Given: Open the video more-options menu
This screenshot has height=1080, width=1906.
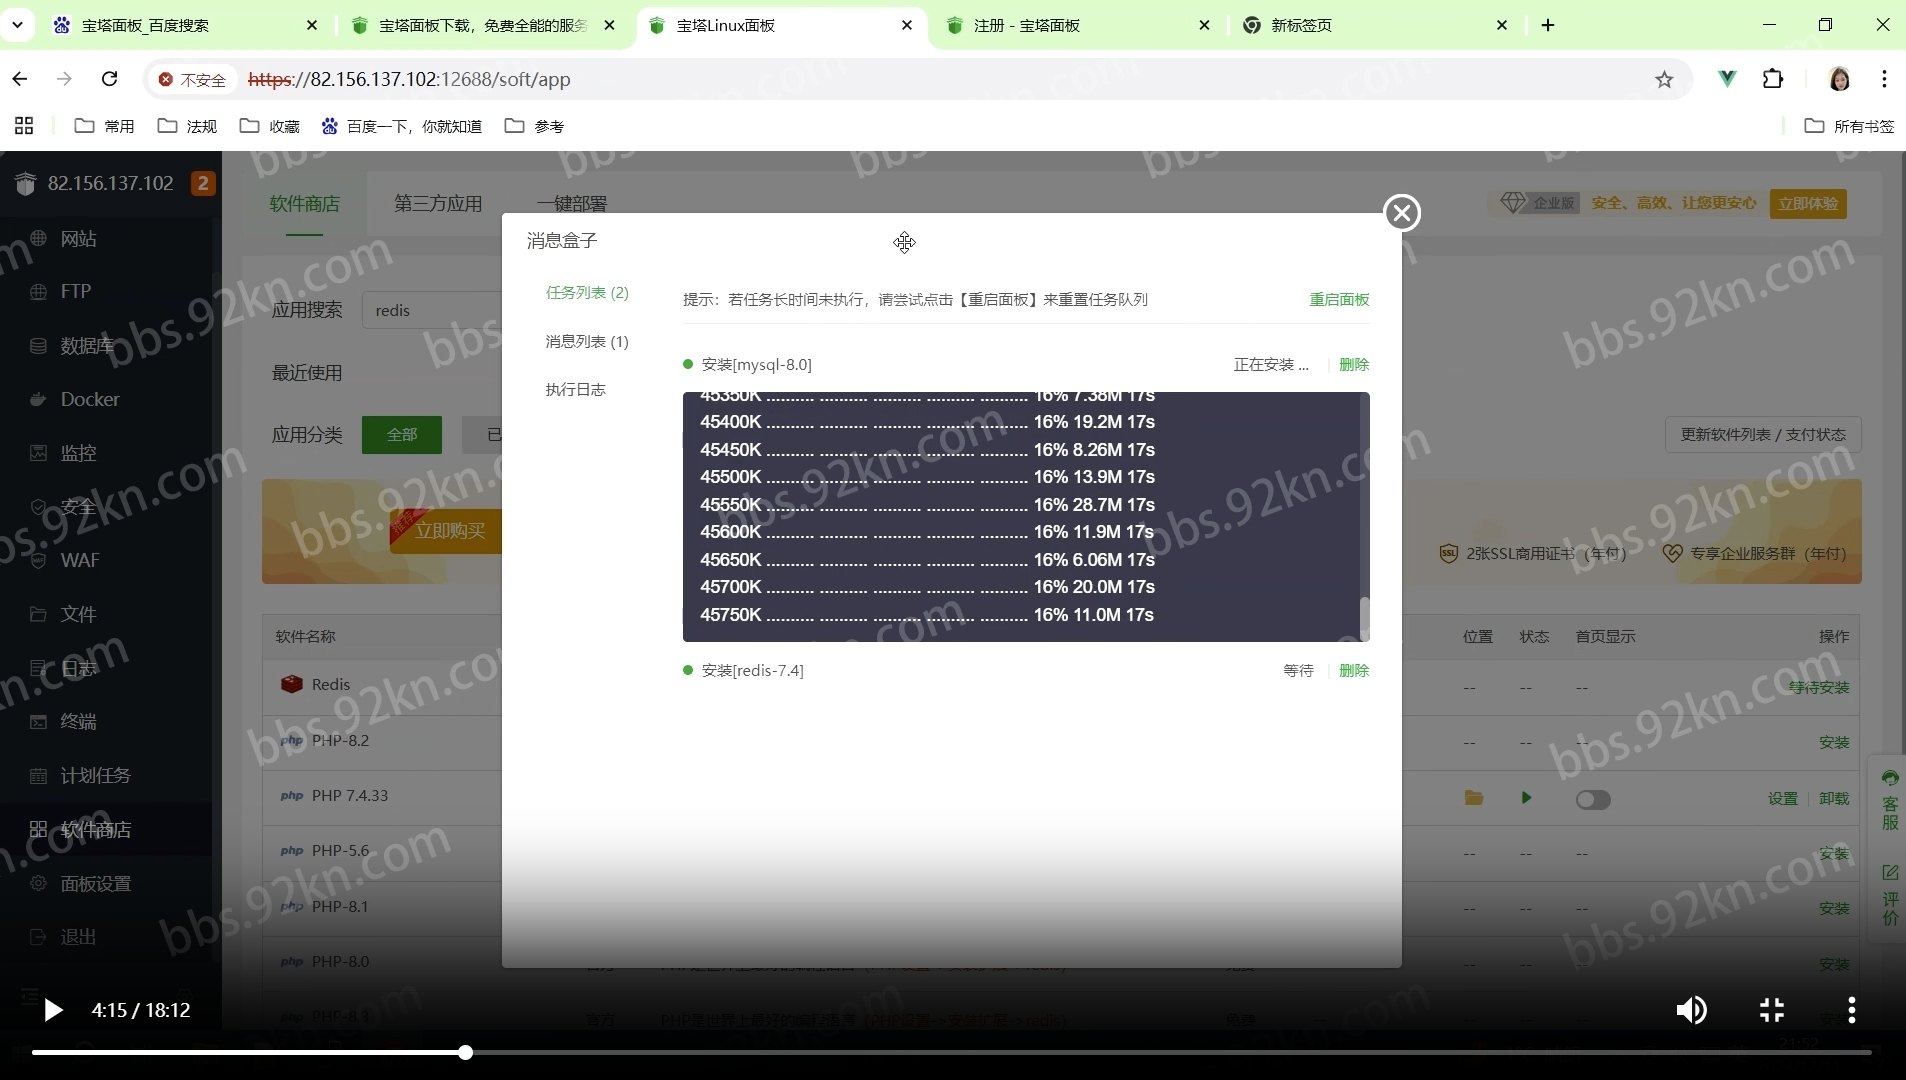Looking at the screenshot, I should tap(1852, 1010).
